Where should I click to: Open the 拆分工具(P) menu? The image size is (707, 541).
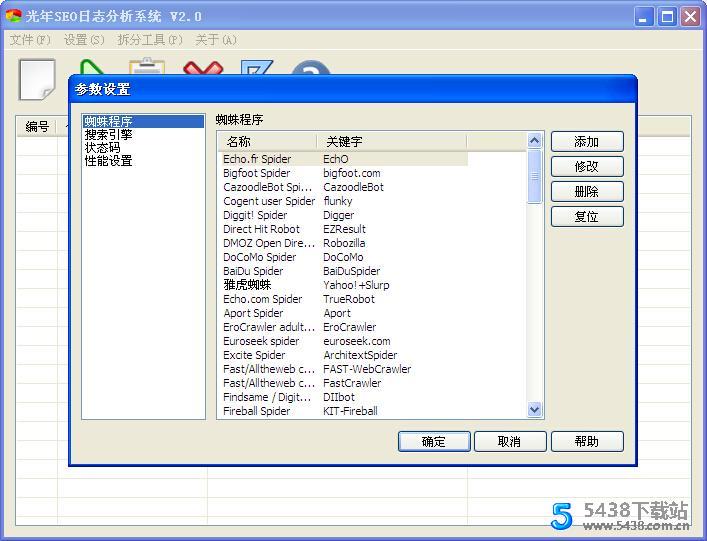[x=150, y=40]
